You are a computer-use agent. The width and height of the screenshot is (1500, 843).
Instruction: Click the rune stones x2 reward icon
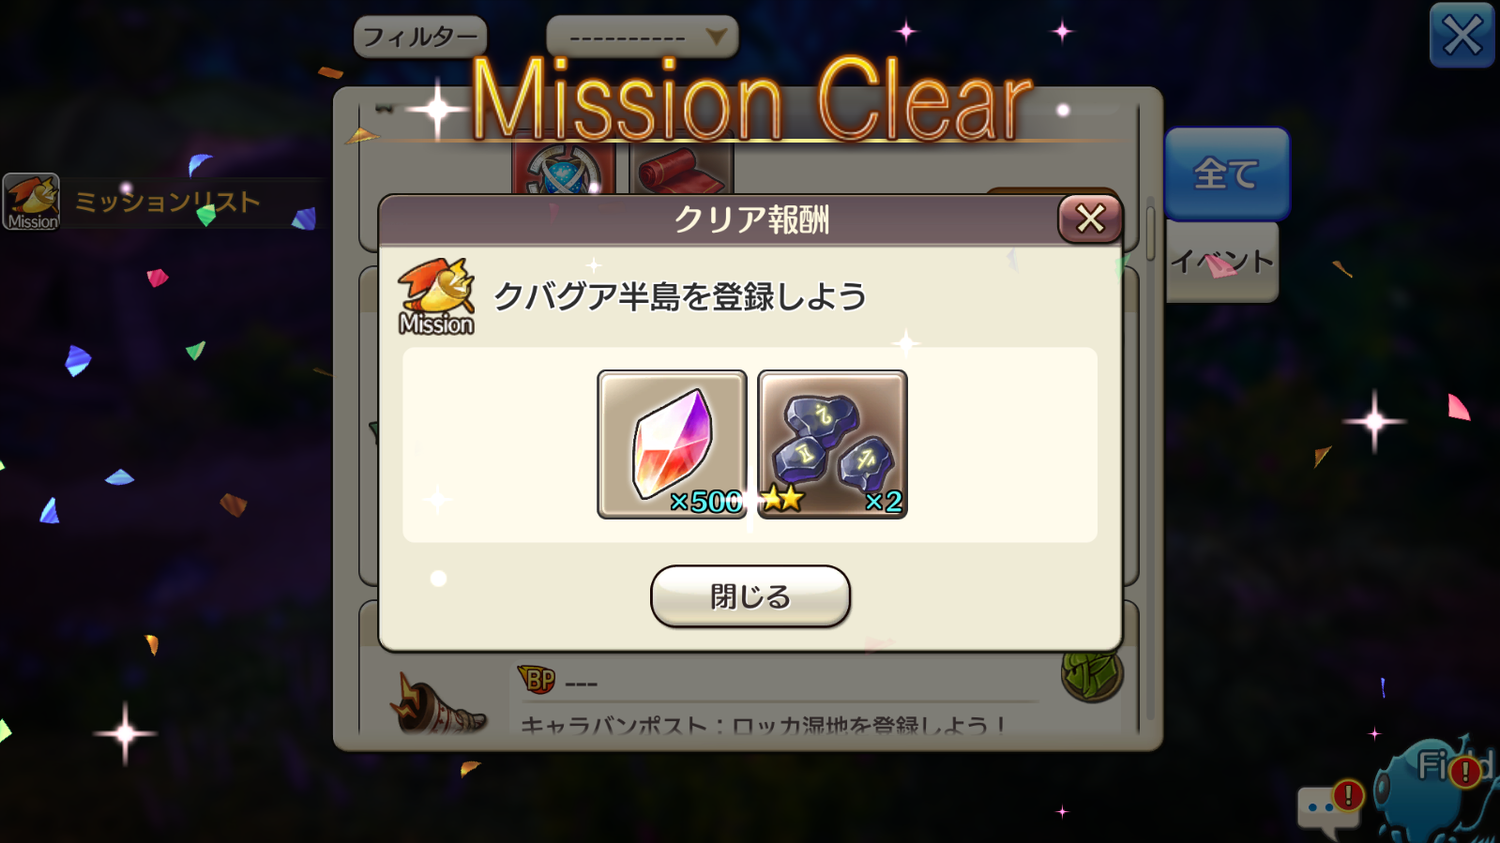832,444
